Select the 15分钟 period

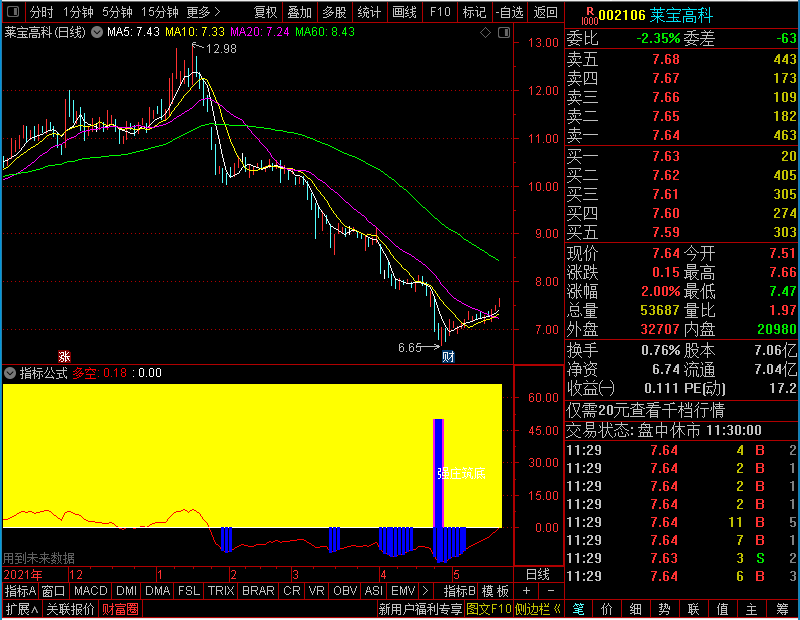pos(159,12)
